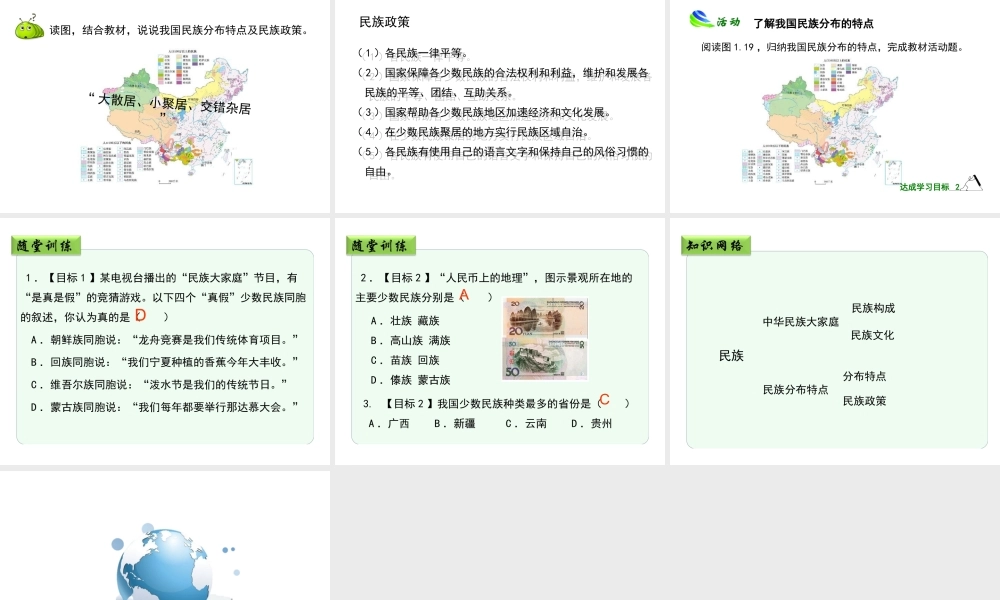
Task: Click the 知识网络 banner
Action: tap(716, 245)
